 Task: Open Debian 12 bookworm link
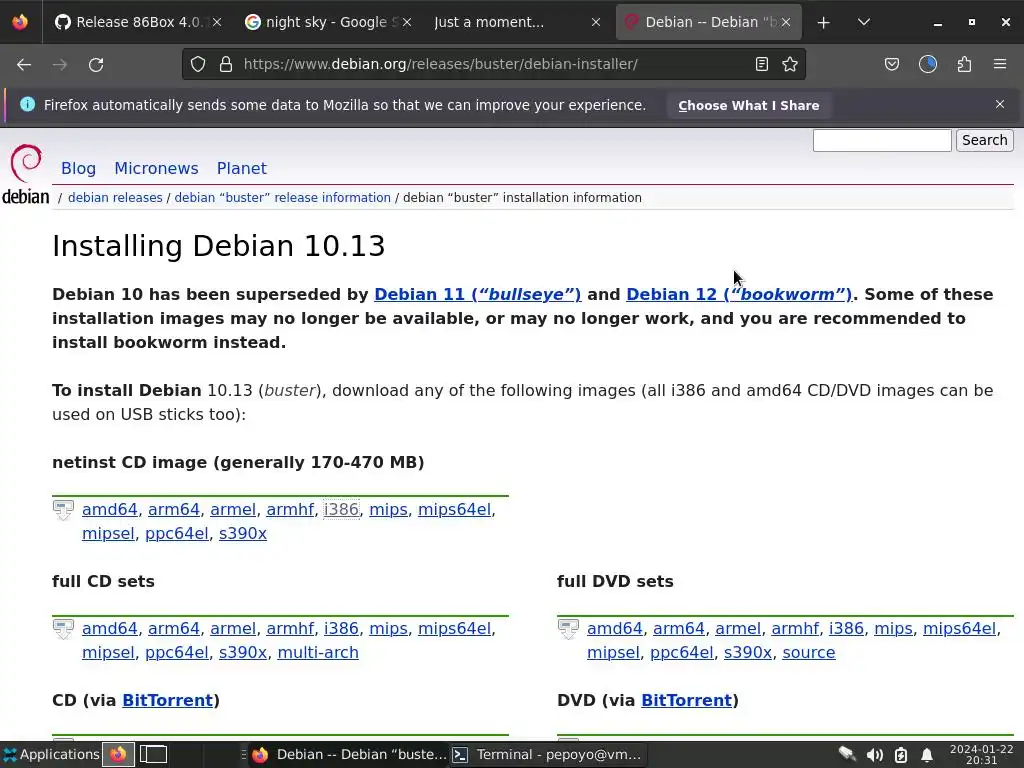[739, 294]
